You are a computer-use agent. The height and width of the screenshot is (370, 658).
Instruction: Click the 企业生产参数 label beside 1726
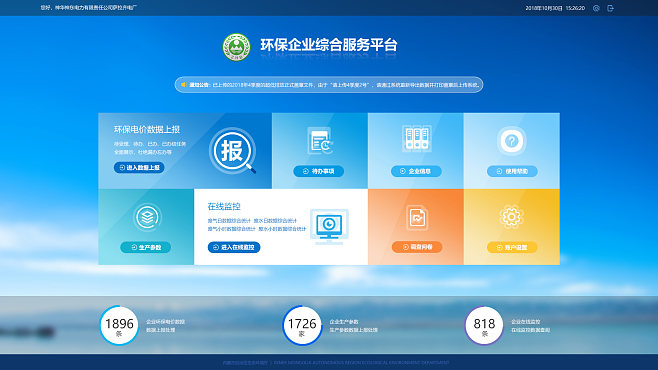pos(344,322)
